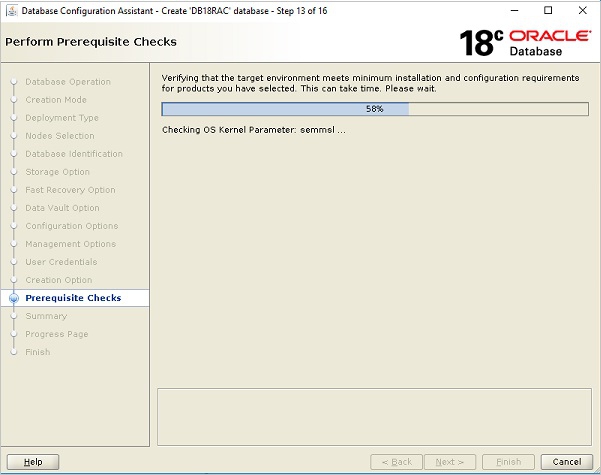Click the 'Checking OS Kernel Parameter: semmsl' status text
Screen dimensions: 601x475
pos(253,130)
